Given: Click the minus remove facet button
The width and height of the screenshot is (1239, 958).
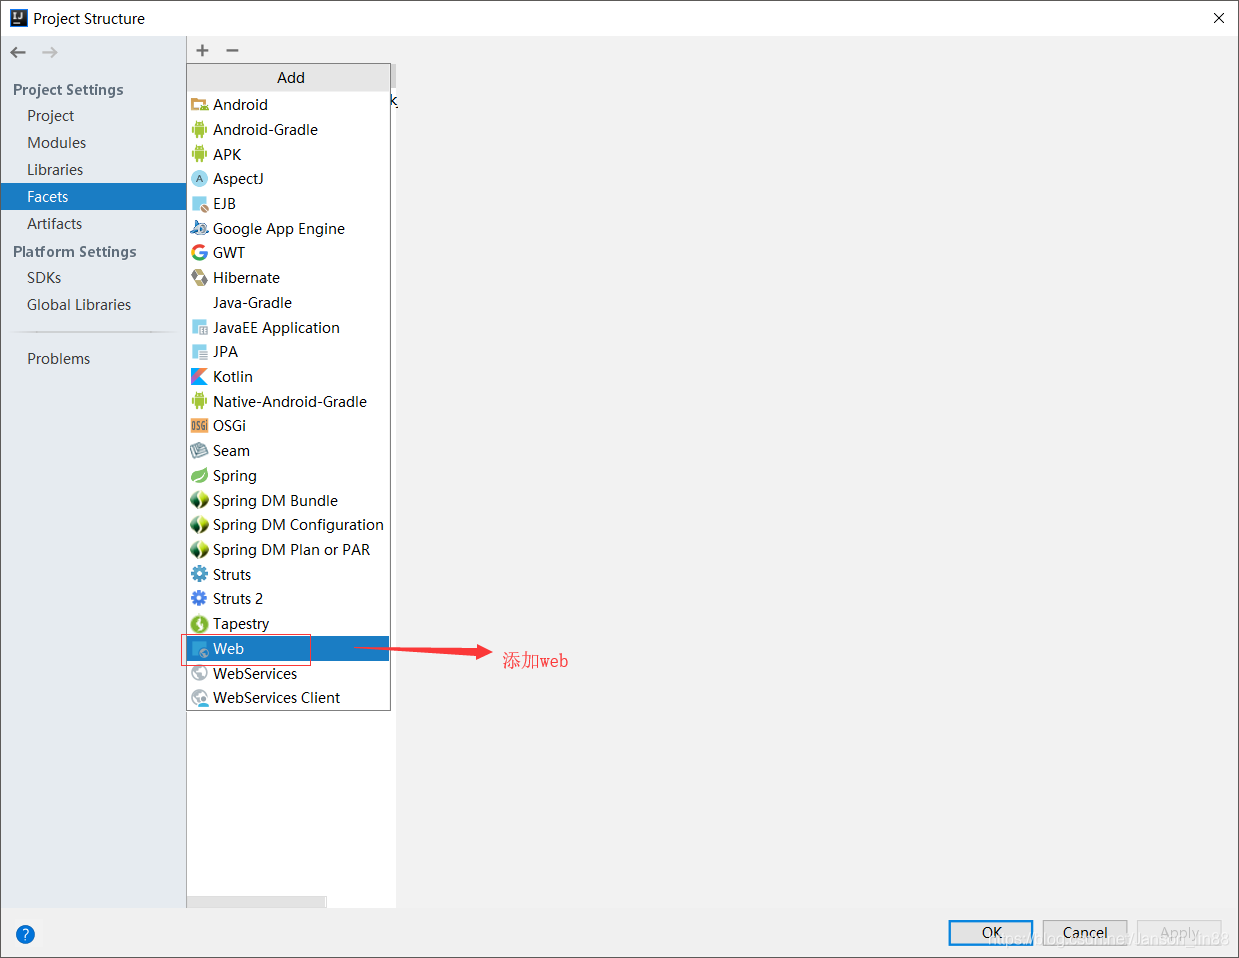Looking at the screenshot, I should coord(232,50).
